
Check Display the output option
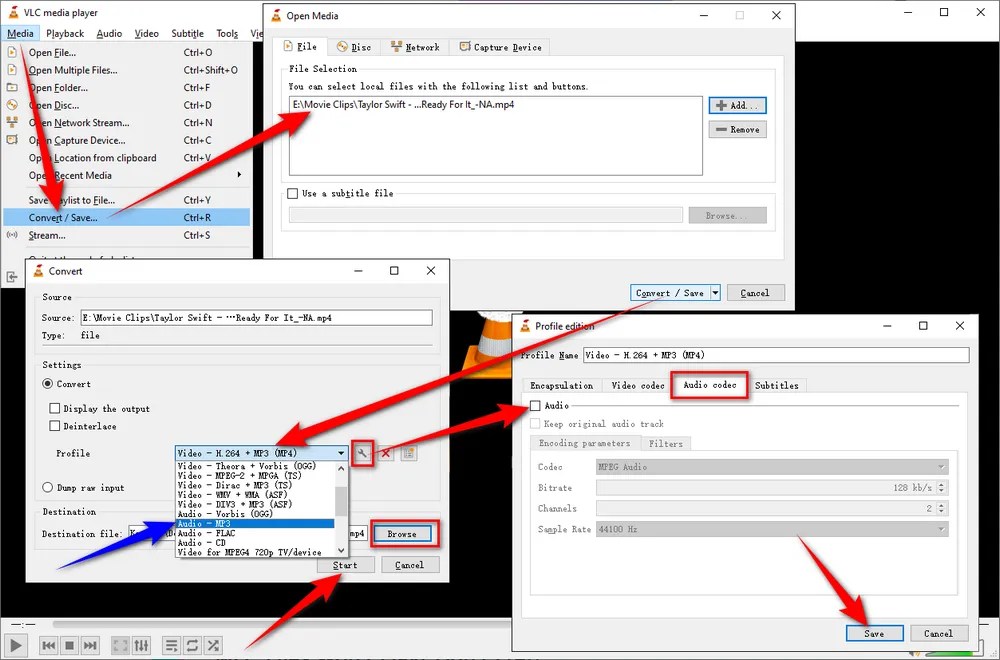55,408
